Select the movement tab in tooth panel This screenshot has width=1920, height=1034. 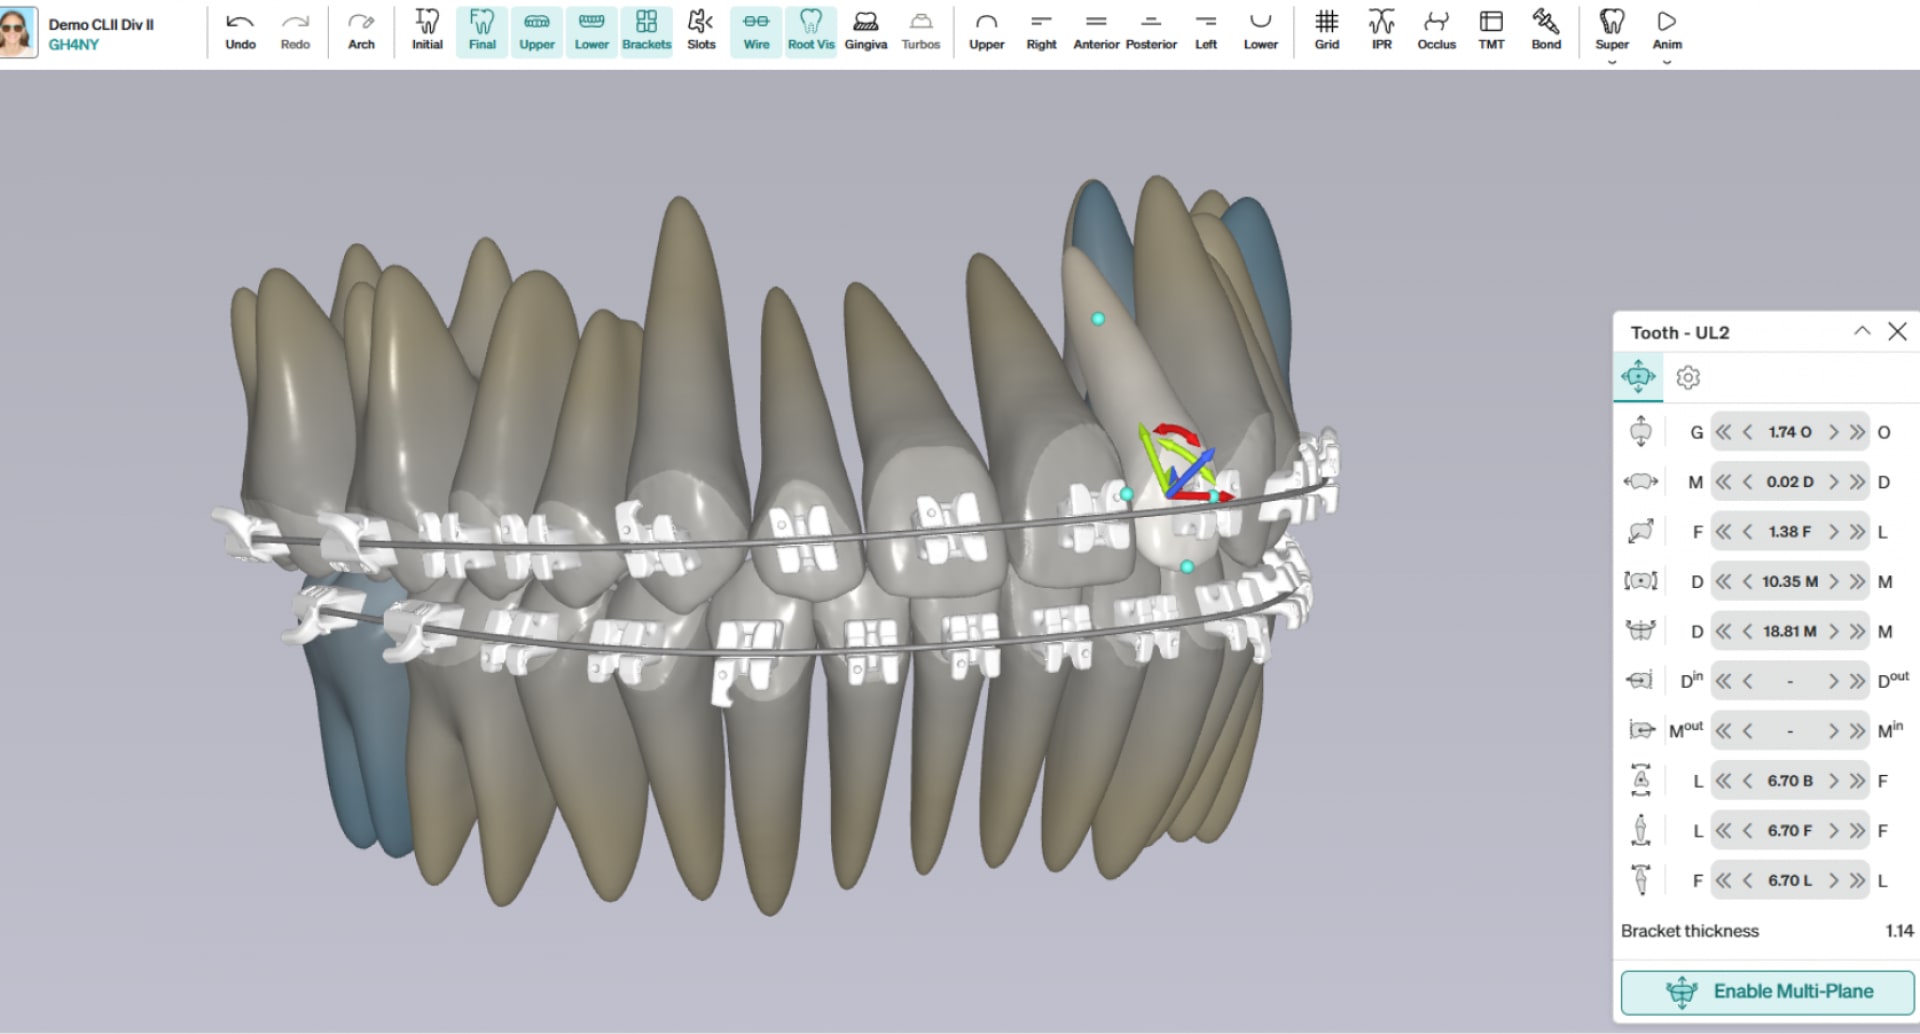pyautogui.click(x=1638, y=377)
